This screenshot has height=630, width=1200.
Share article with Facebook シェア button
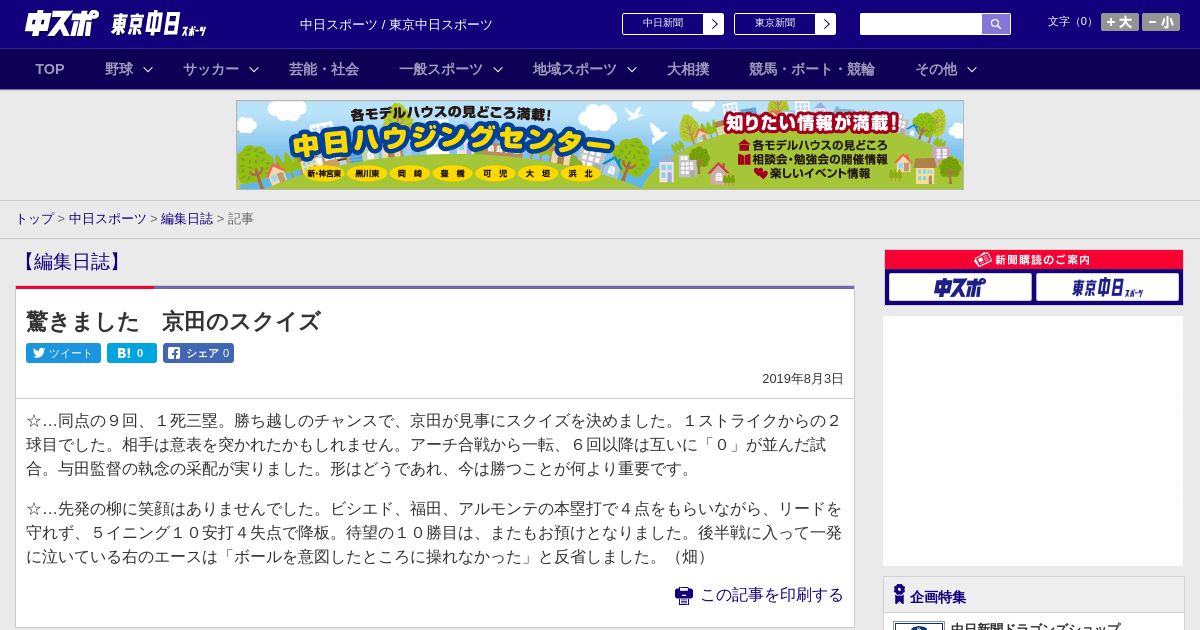click(x=198, y=353)
